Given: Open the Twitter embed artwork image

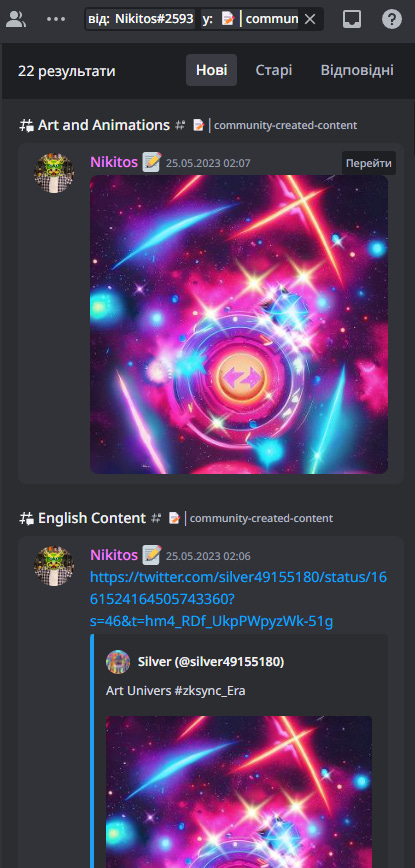Looking at the screenshot, I should [239, 792].
